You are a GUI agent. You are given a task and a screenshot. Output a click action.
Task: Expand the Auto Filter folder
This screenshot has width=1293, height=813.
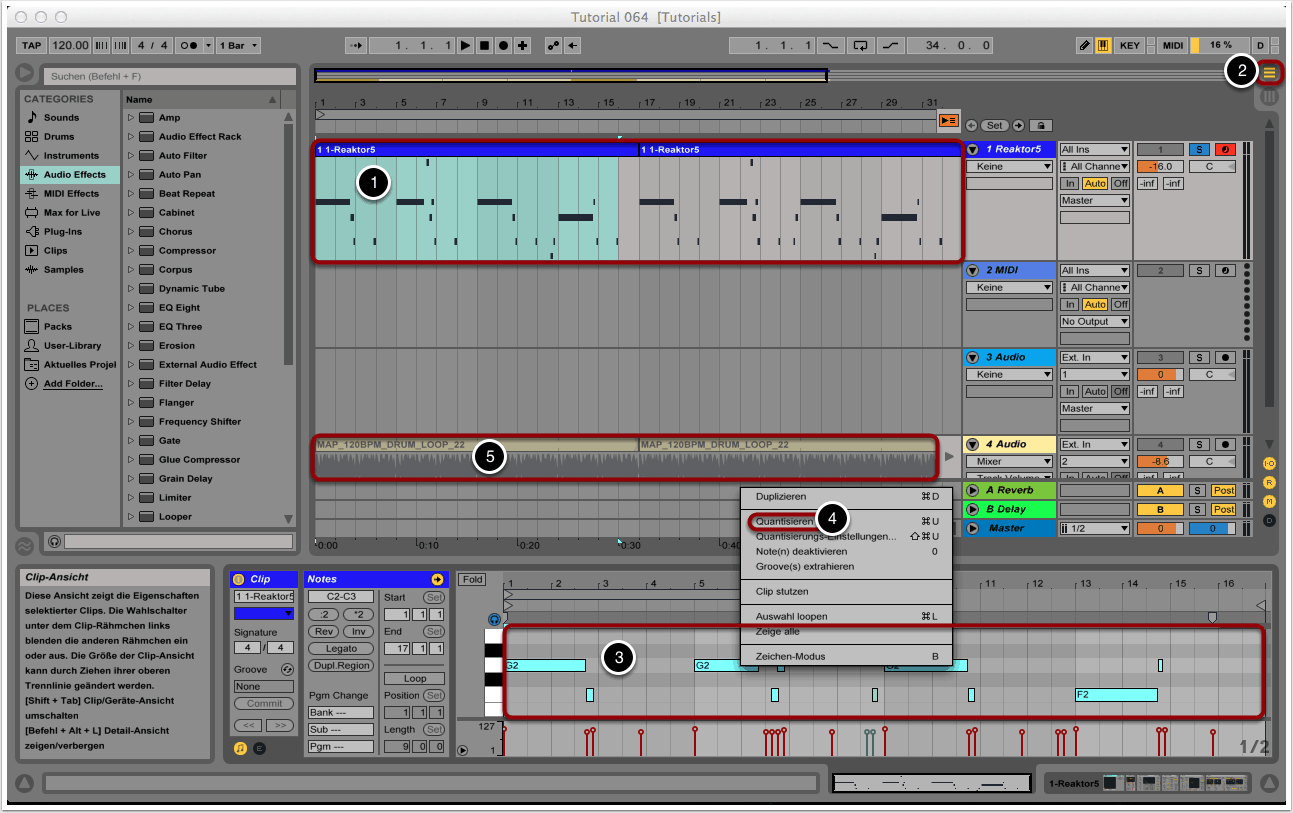tap(130, 156)
